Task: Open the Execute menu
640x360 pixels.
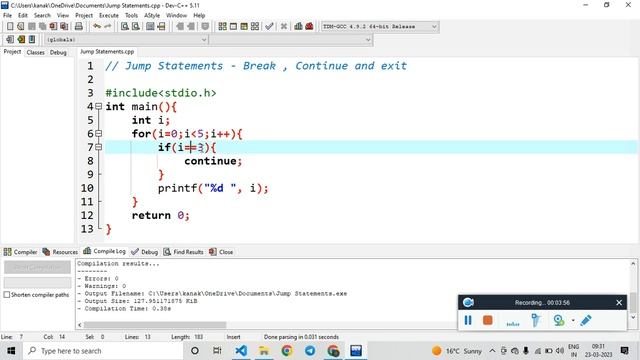Action: point(109,16)
